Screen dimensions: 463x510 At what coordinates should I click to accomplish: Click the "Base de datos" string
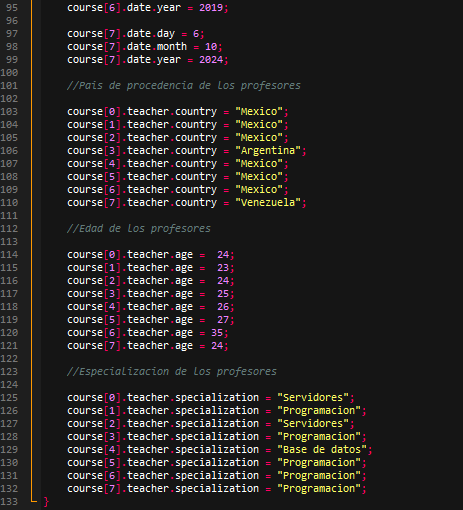click(x=322, y=450)
